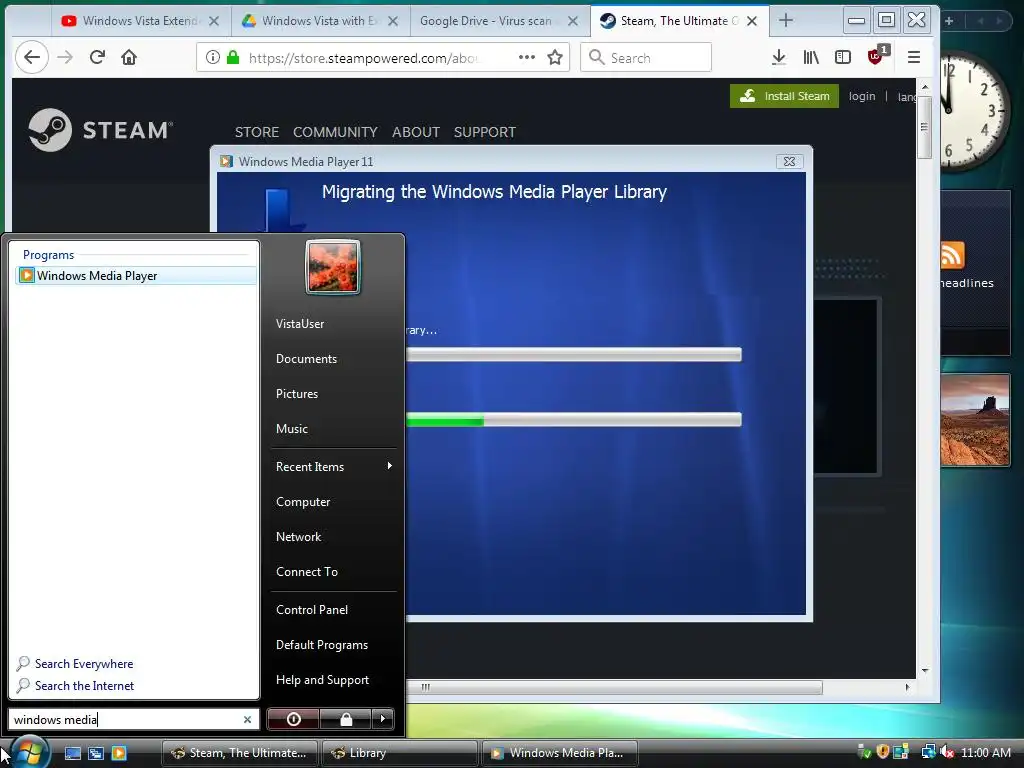
Task: Click Search Everywhere link
Action: pos(84,664)
